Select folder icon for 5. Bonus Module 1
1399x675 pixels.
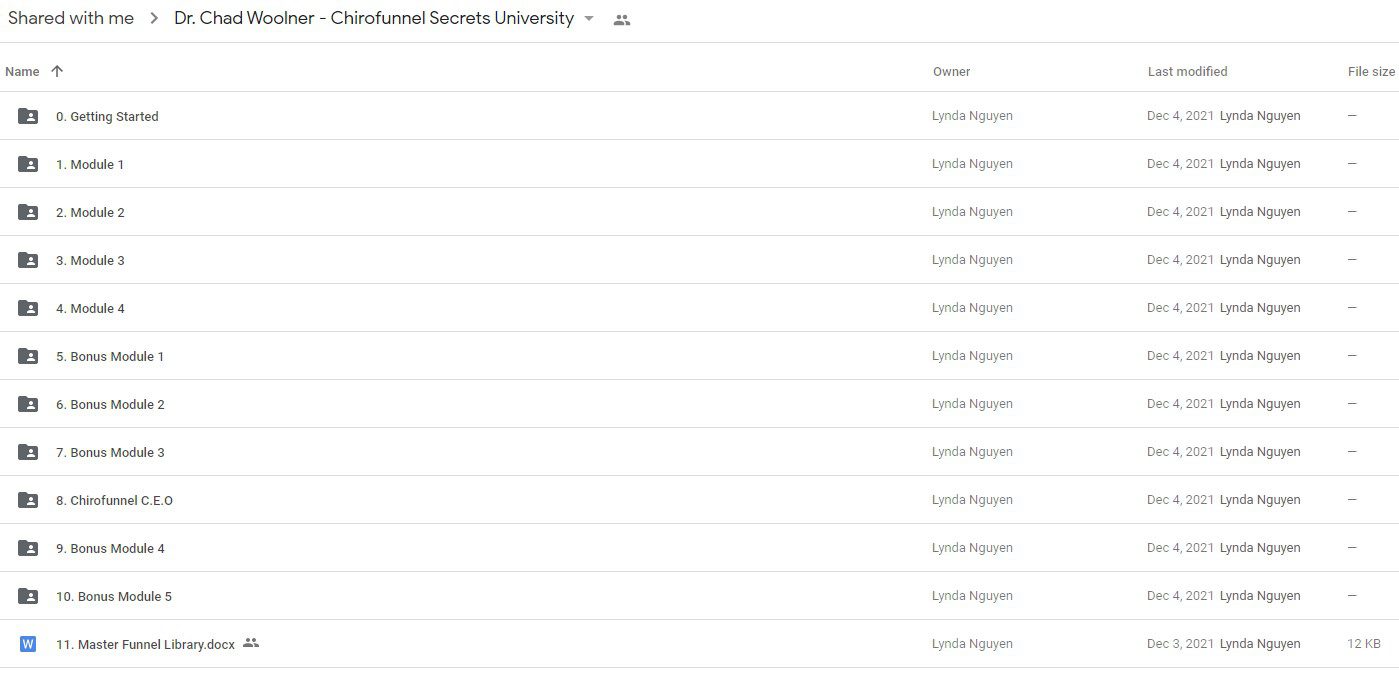[x=28, y=356]
